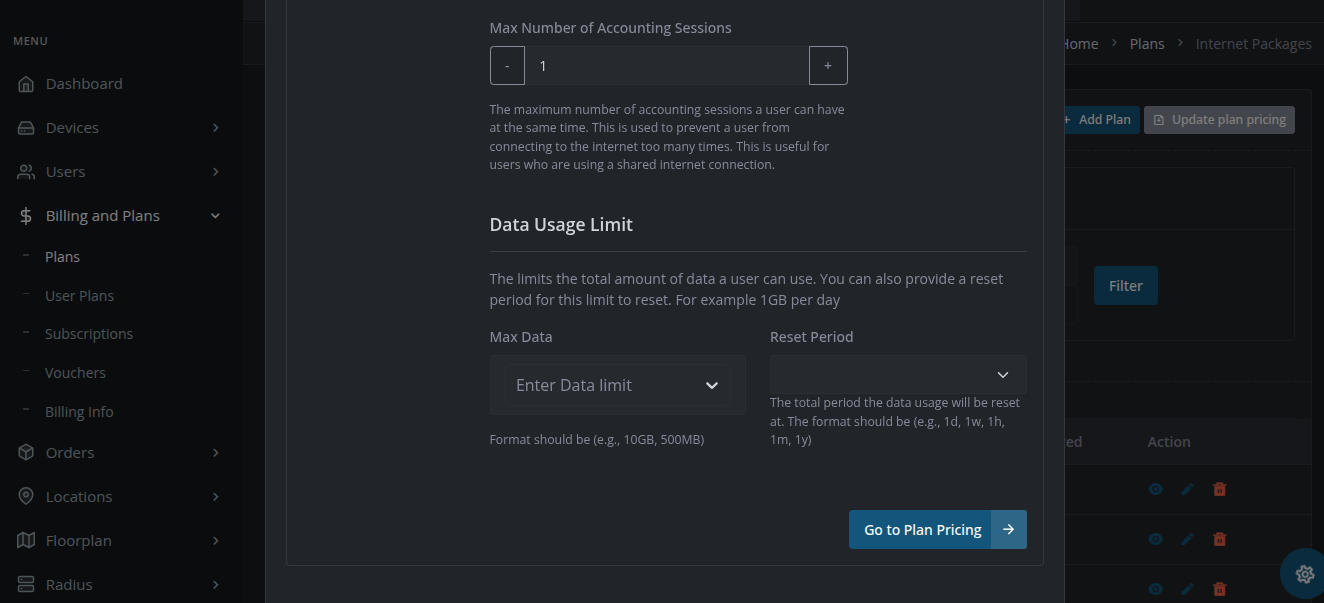Click the Floorplan map icon
The width and height of the screenshot is (1324, 603).
tap(27, 541)
